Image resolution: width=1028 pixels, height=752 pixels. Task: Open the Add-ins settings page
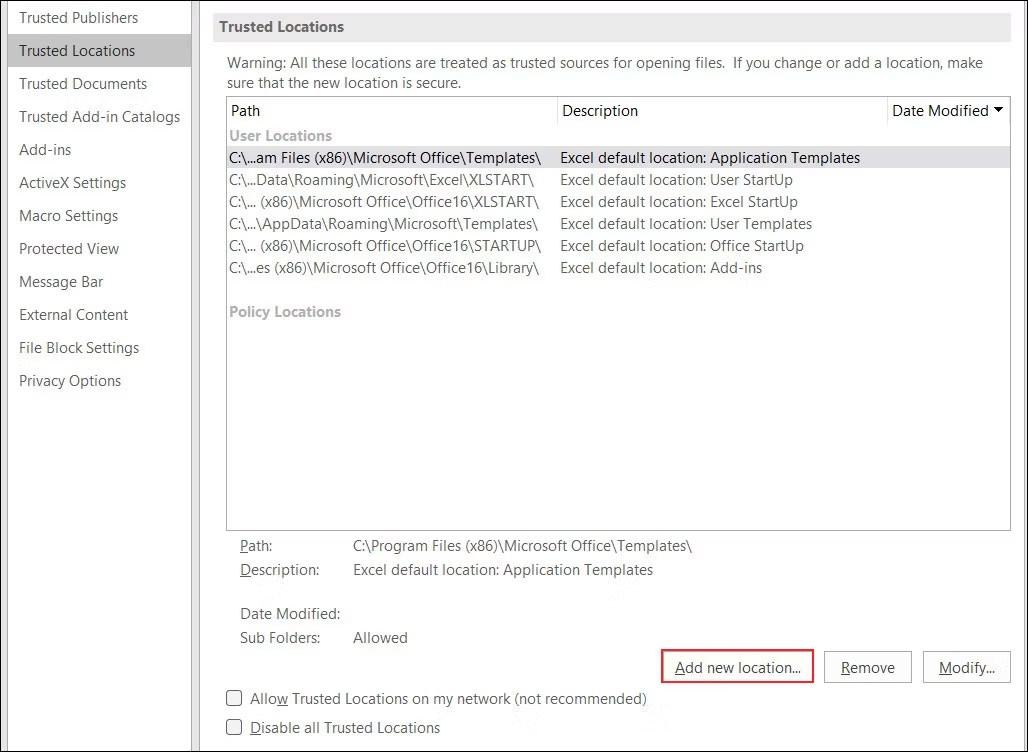click(45, 150)
